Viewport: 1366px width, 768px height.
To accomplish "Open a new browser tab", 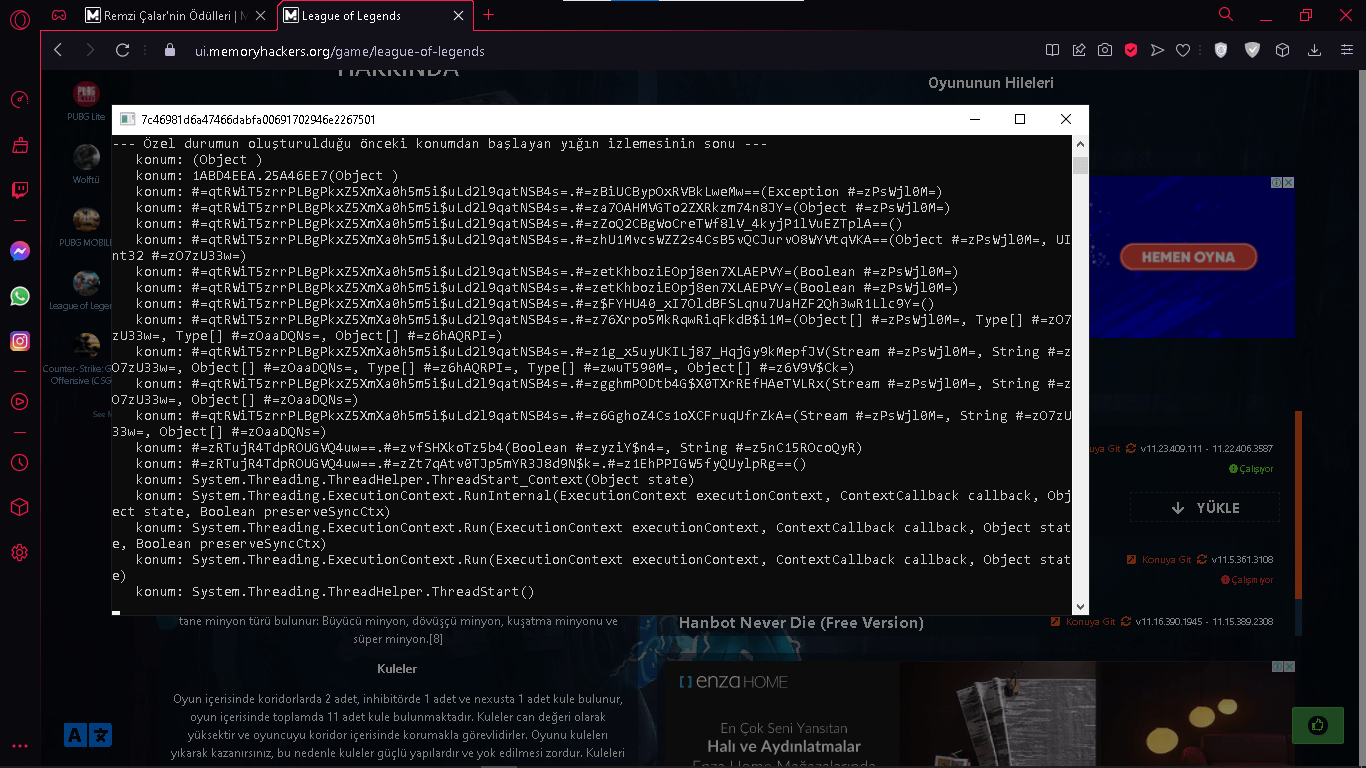I will click(x=489, y=15).
